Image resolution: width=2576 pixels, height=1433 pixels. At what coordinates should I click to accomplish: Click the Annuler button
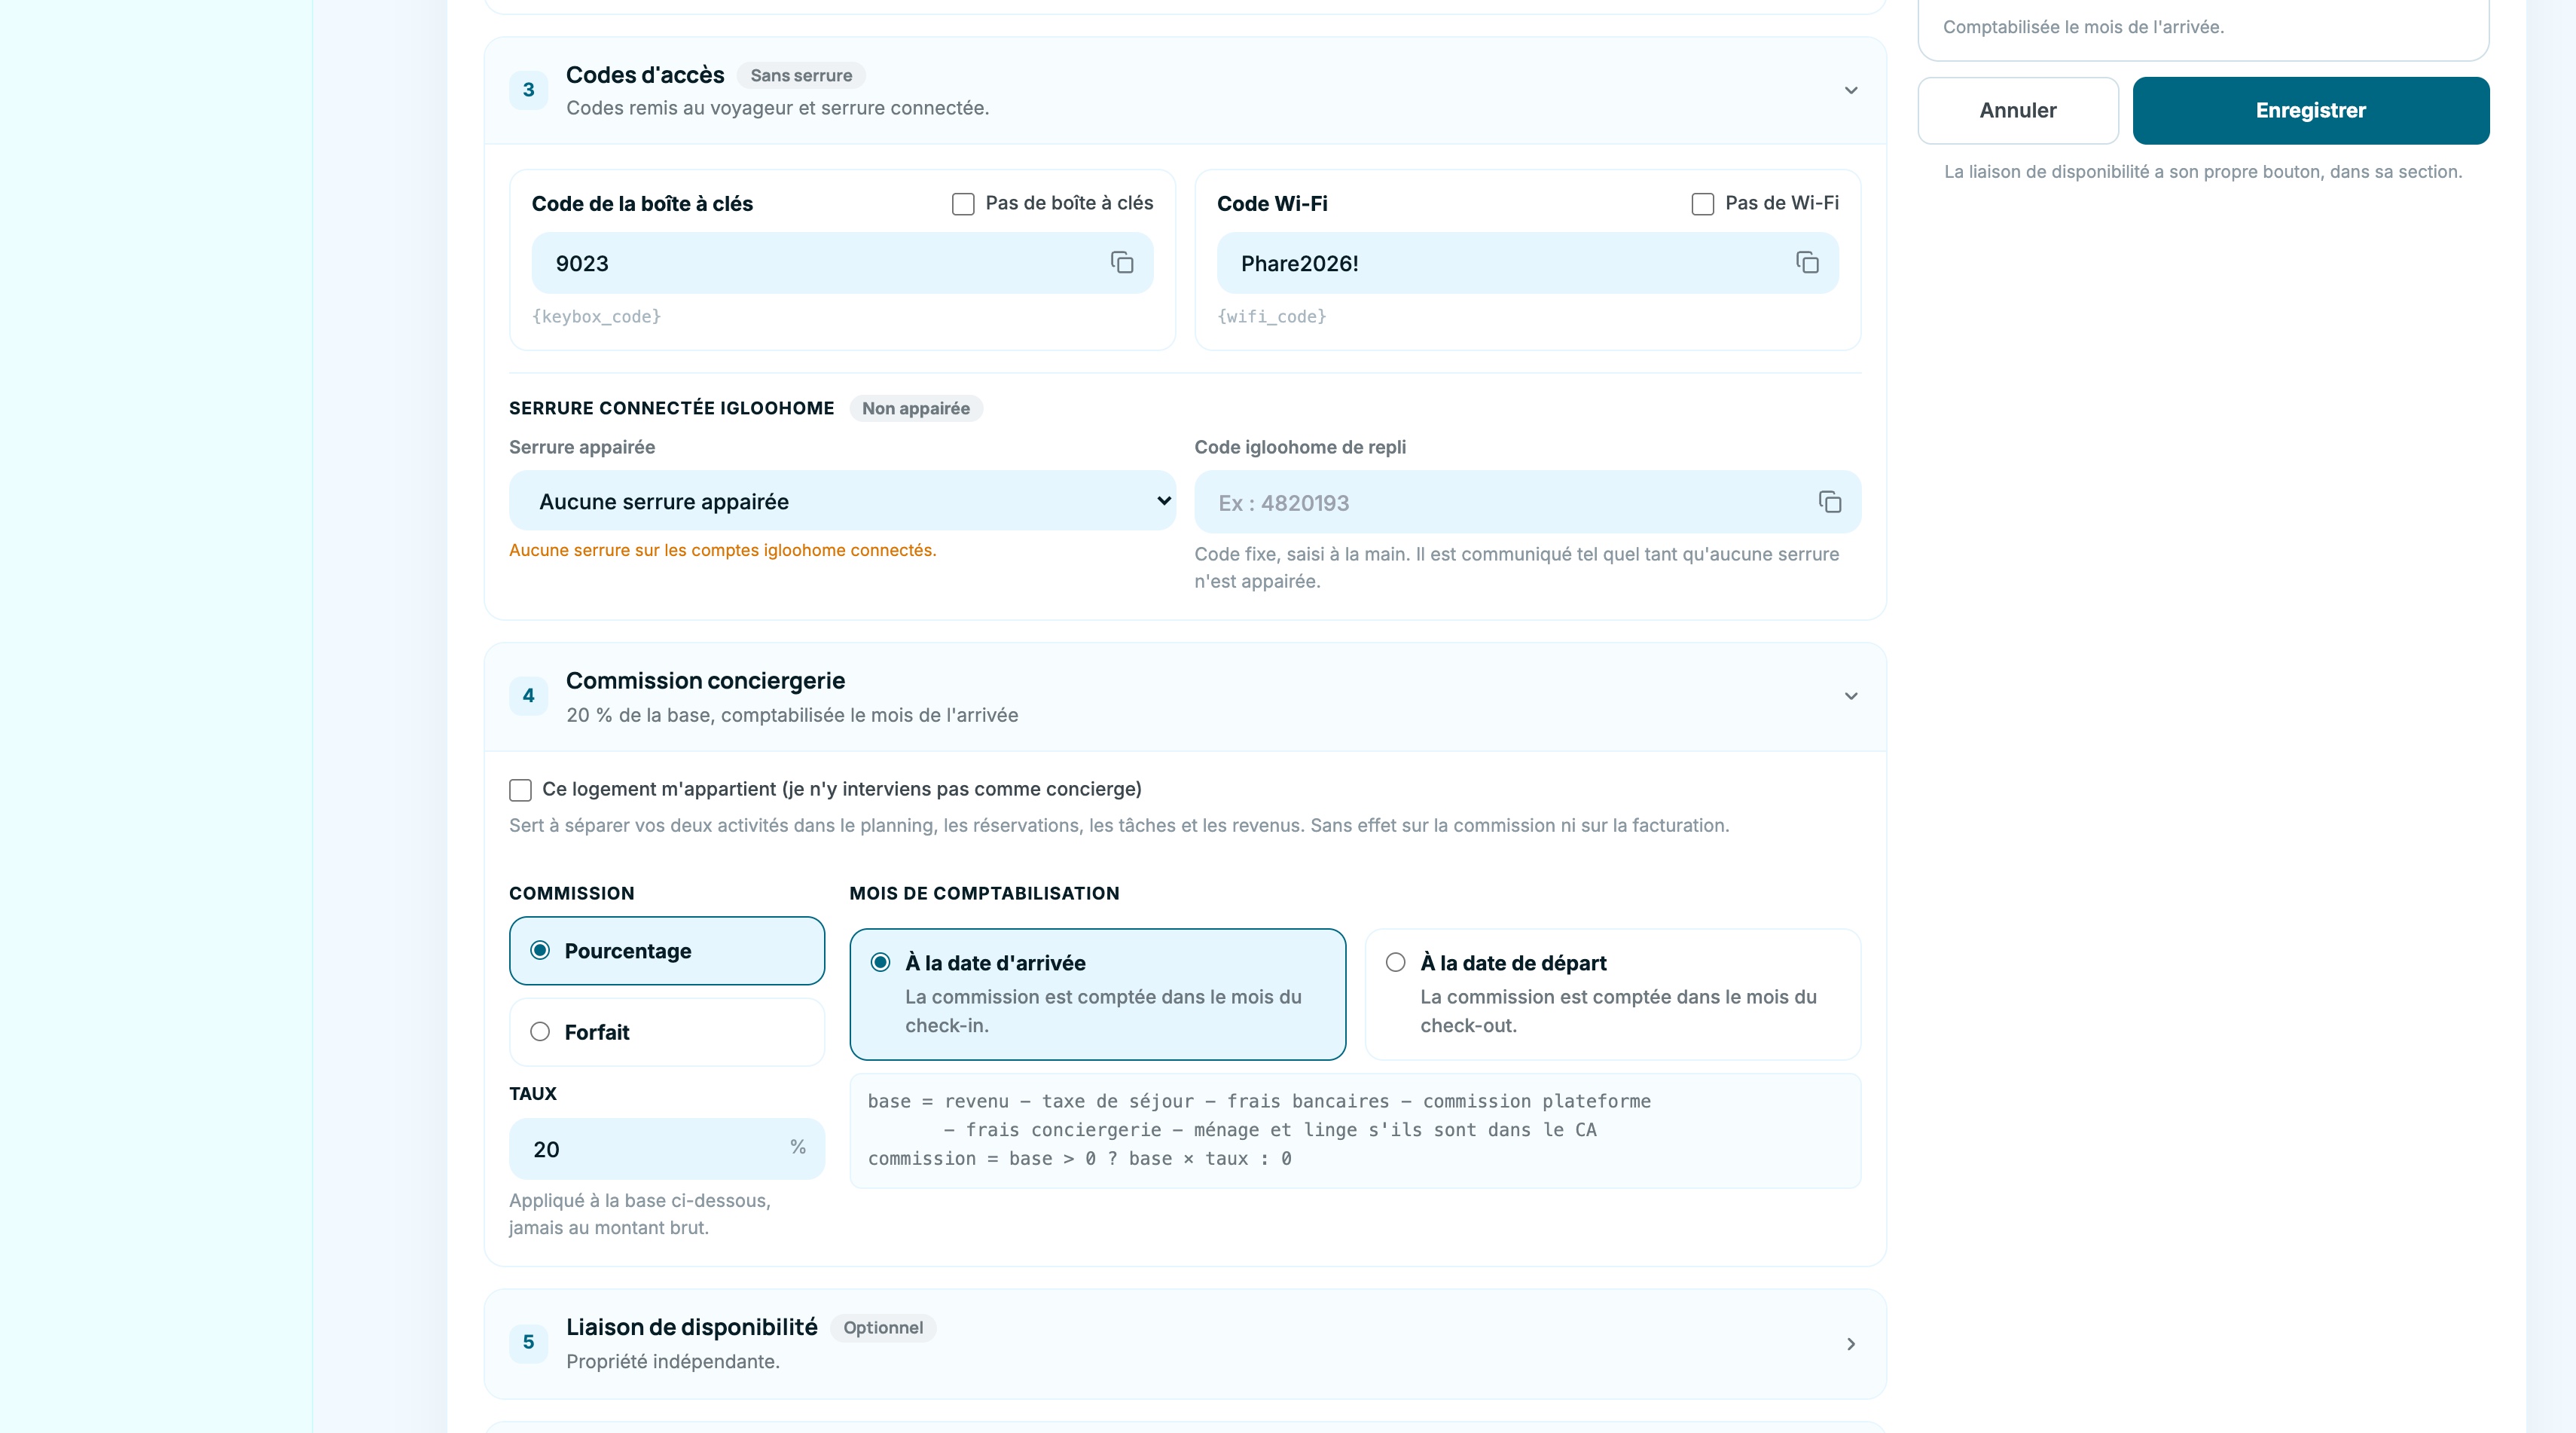coord(2018,110)
